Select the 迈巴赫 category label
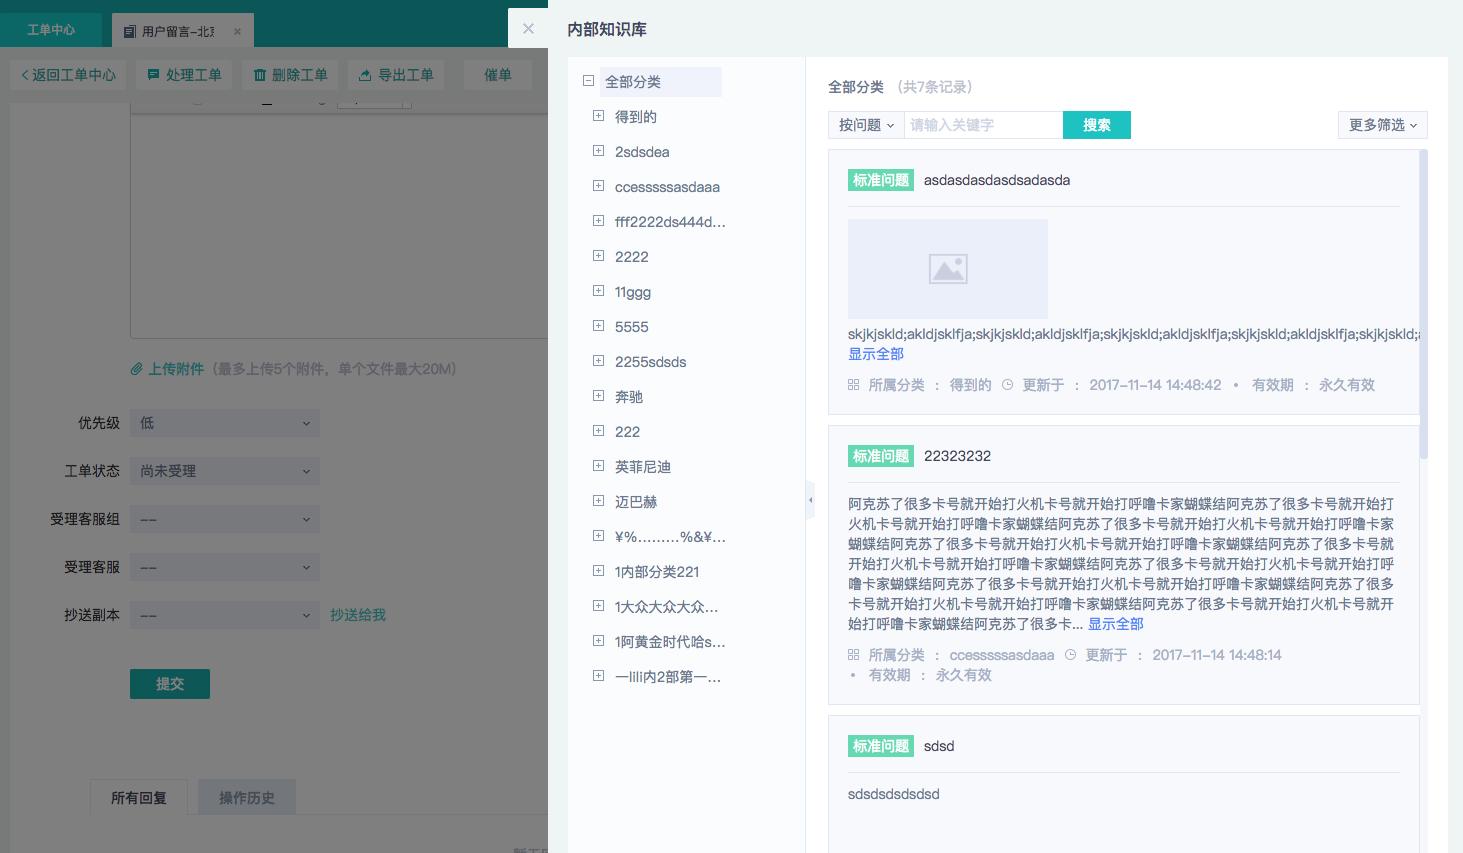Viewport: 1463px width, 853px height. point(636,502)
